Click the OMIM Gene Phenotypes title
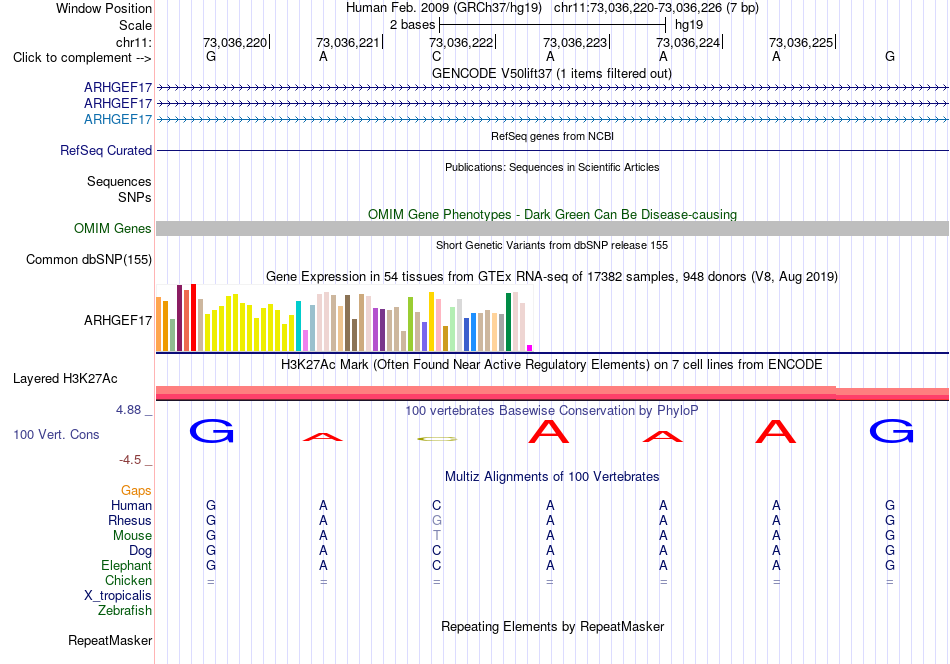 point(552,214)
